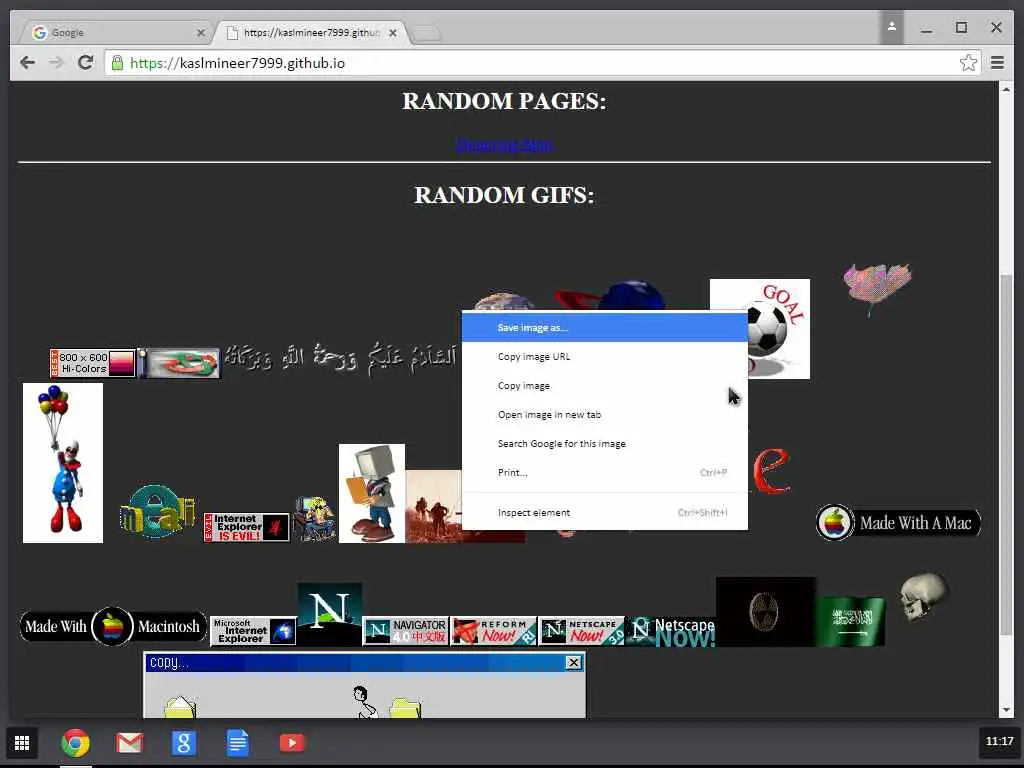Open Google Search shelf icon
Viewport: 1024px width, 768px height.
coord(184,743)
